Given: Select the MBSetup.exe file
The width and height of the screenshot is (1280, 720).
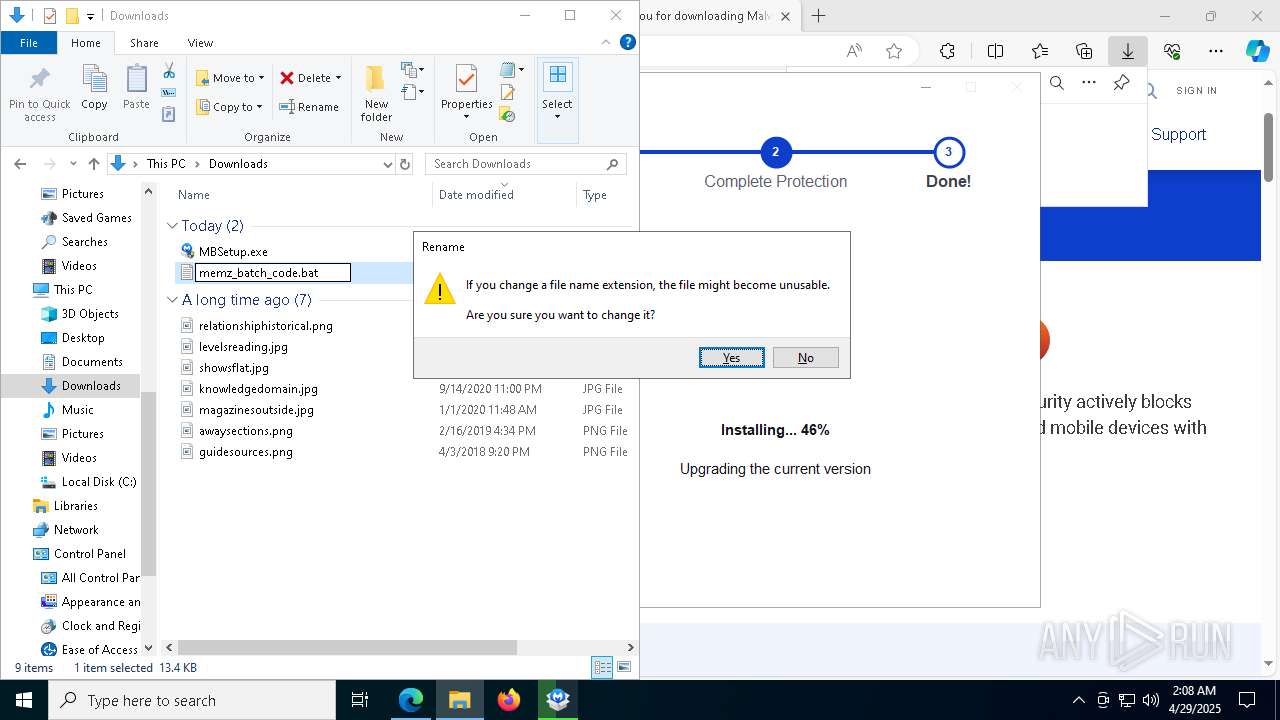Looking at the screenshot, I should pyautogui.click(x=233, y=252).
